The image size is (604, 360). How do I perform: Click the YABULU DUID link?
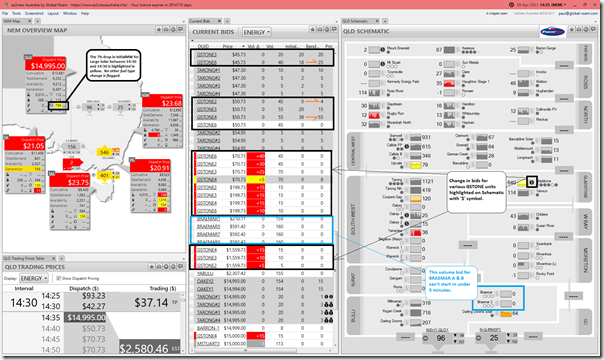(205, 274)
